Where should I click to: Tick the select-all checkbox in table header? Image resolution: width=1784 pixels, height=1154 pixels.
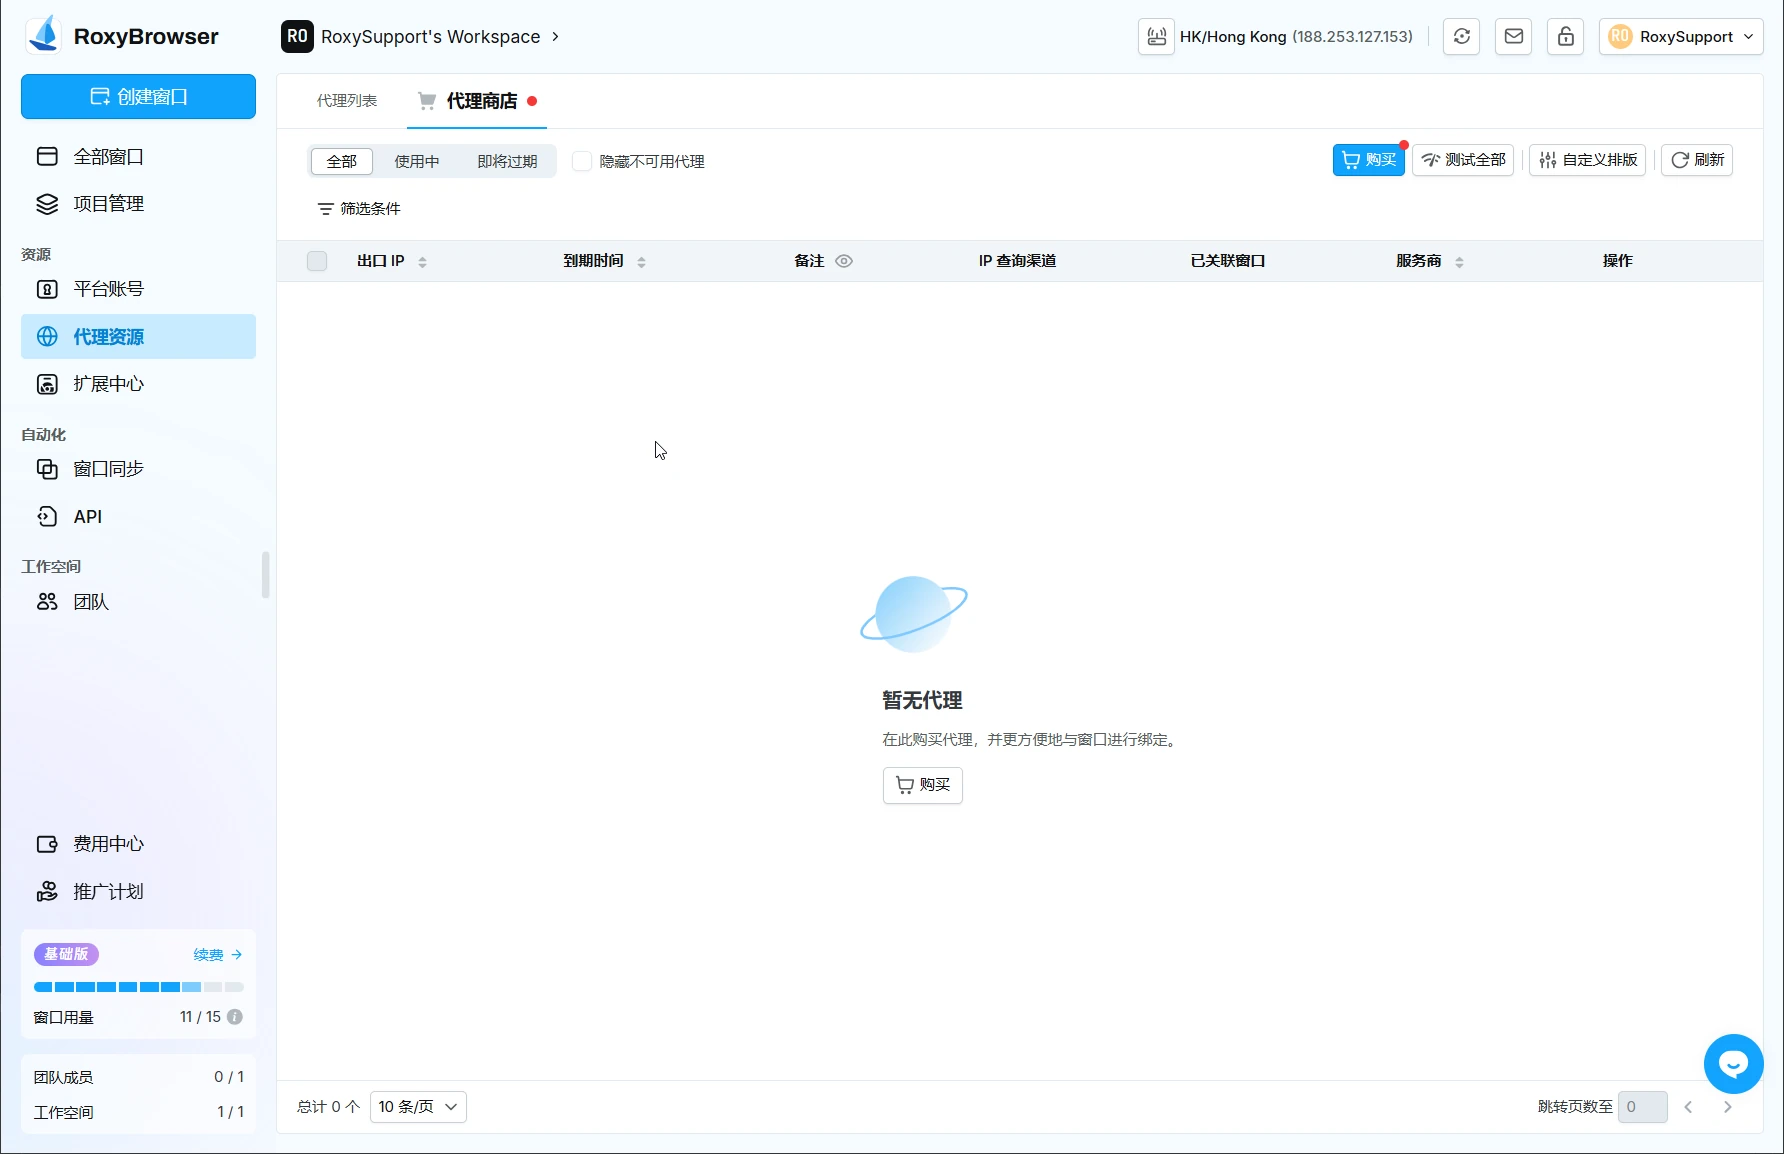[x=317, y=261]
